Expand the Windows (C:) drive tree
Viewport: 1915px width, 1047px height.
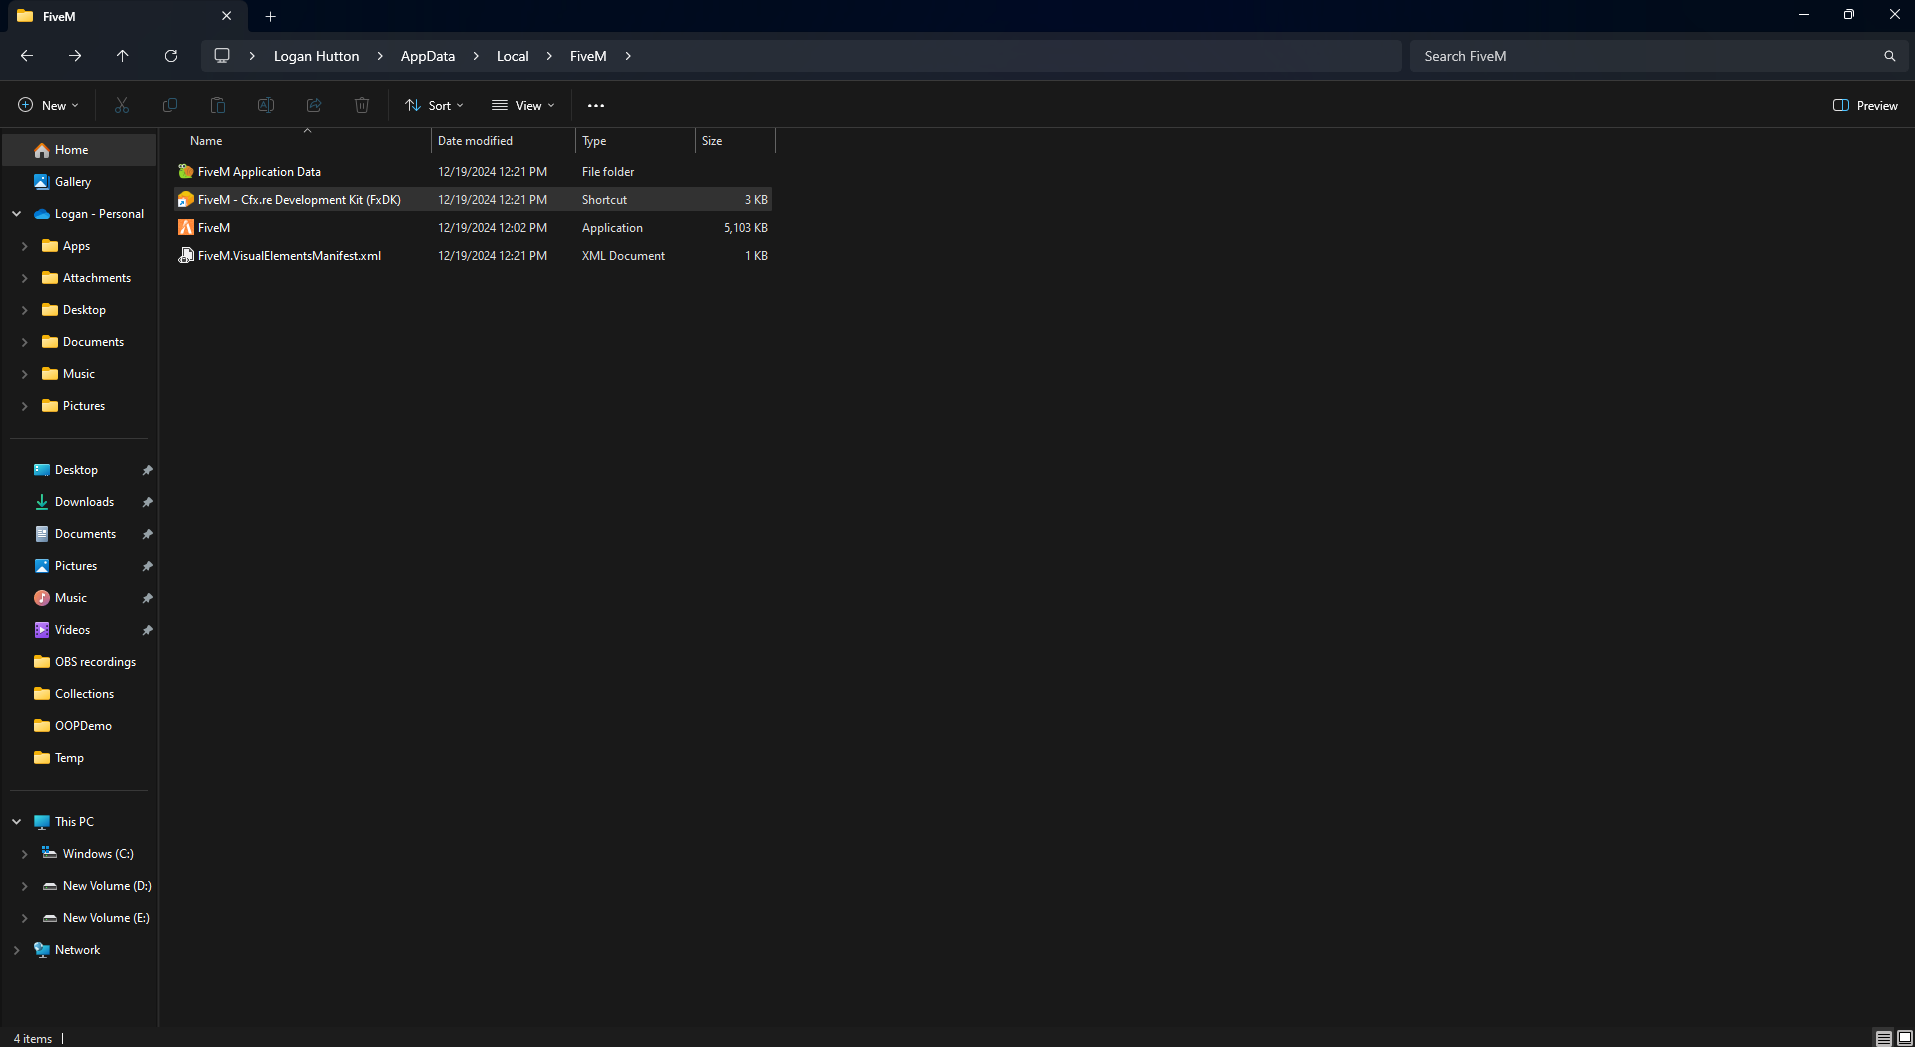[25, 854]
